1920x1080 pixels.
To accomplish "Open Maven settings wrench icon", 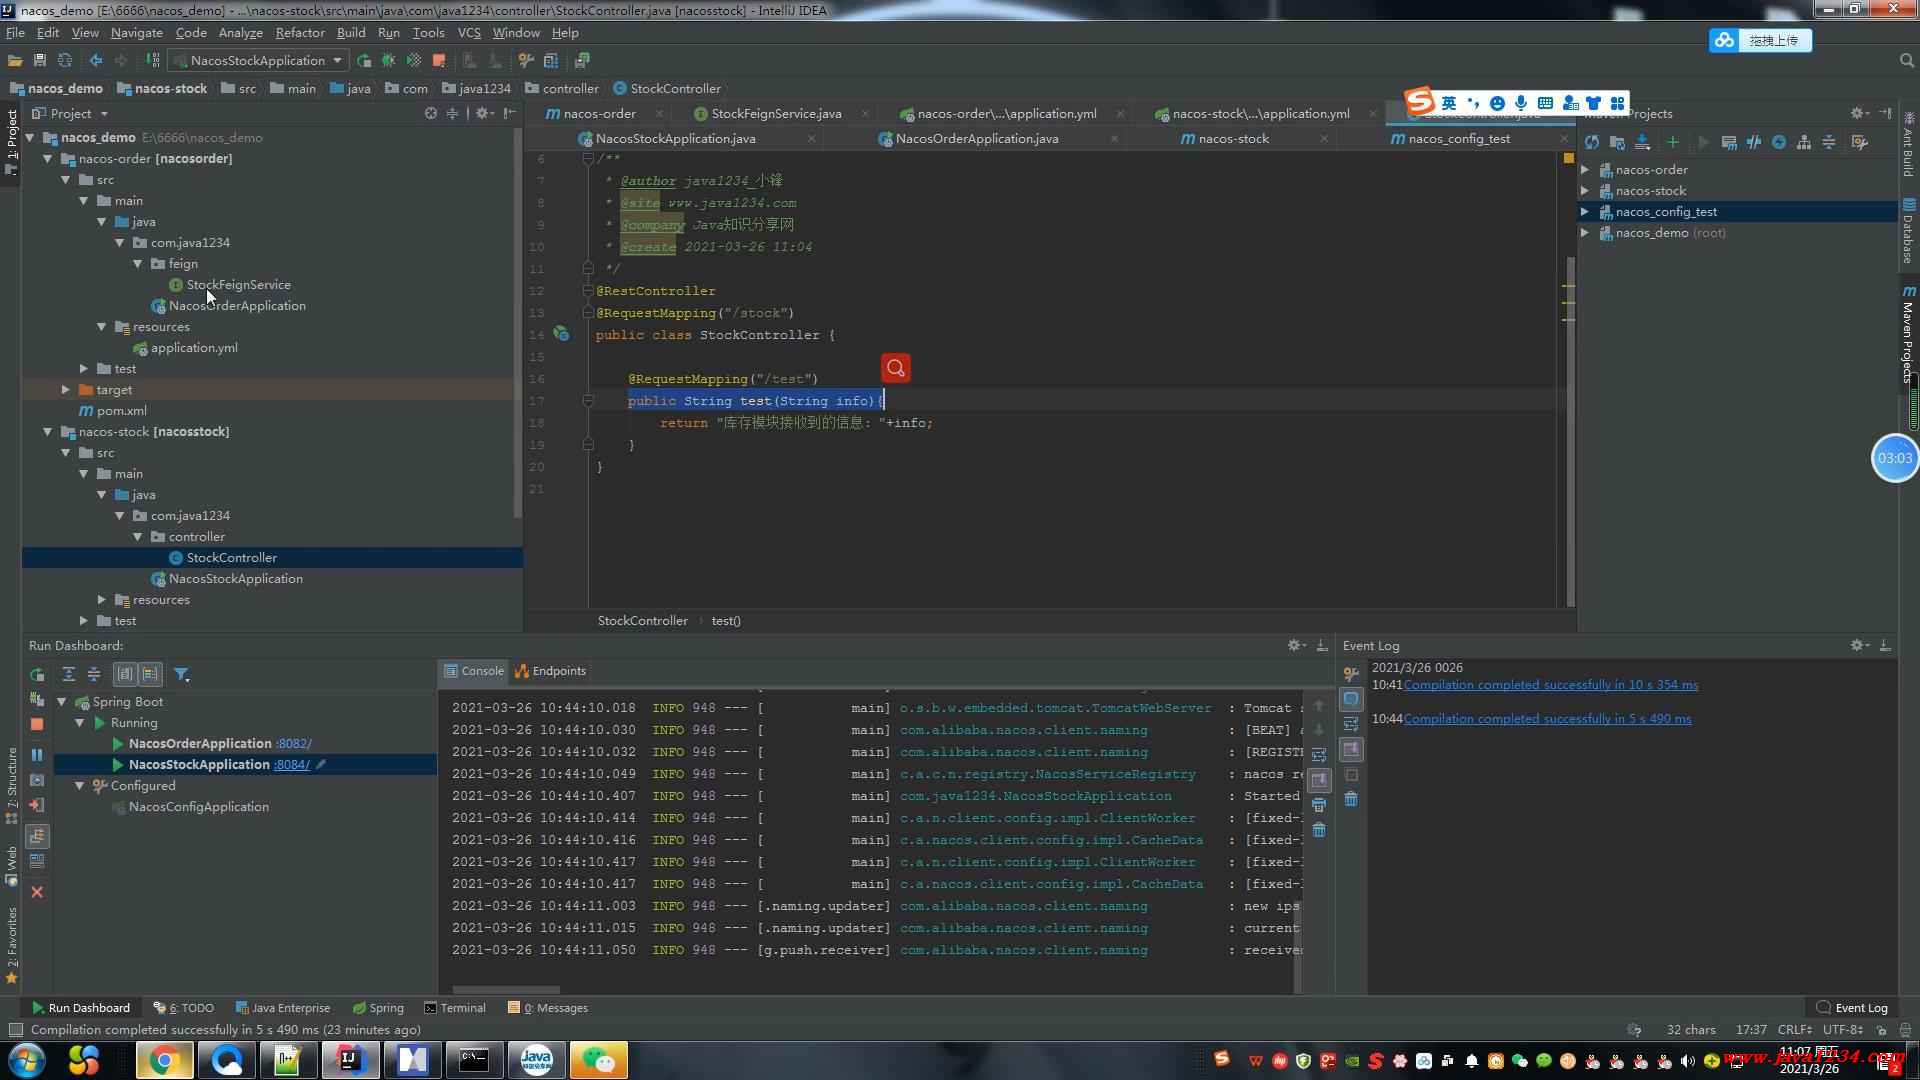I will pos(1859,143).
